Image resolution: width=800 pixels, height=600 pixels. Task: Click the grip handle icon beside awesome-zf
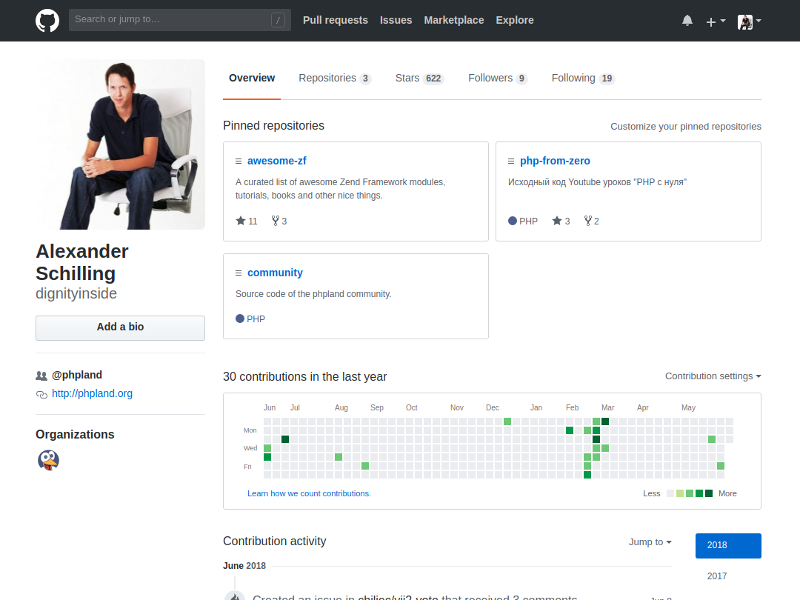(x=238, y=161)
